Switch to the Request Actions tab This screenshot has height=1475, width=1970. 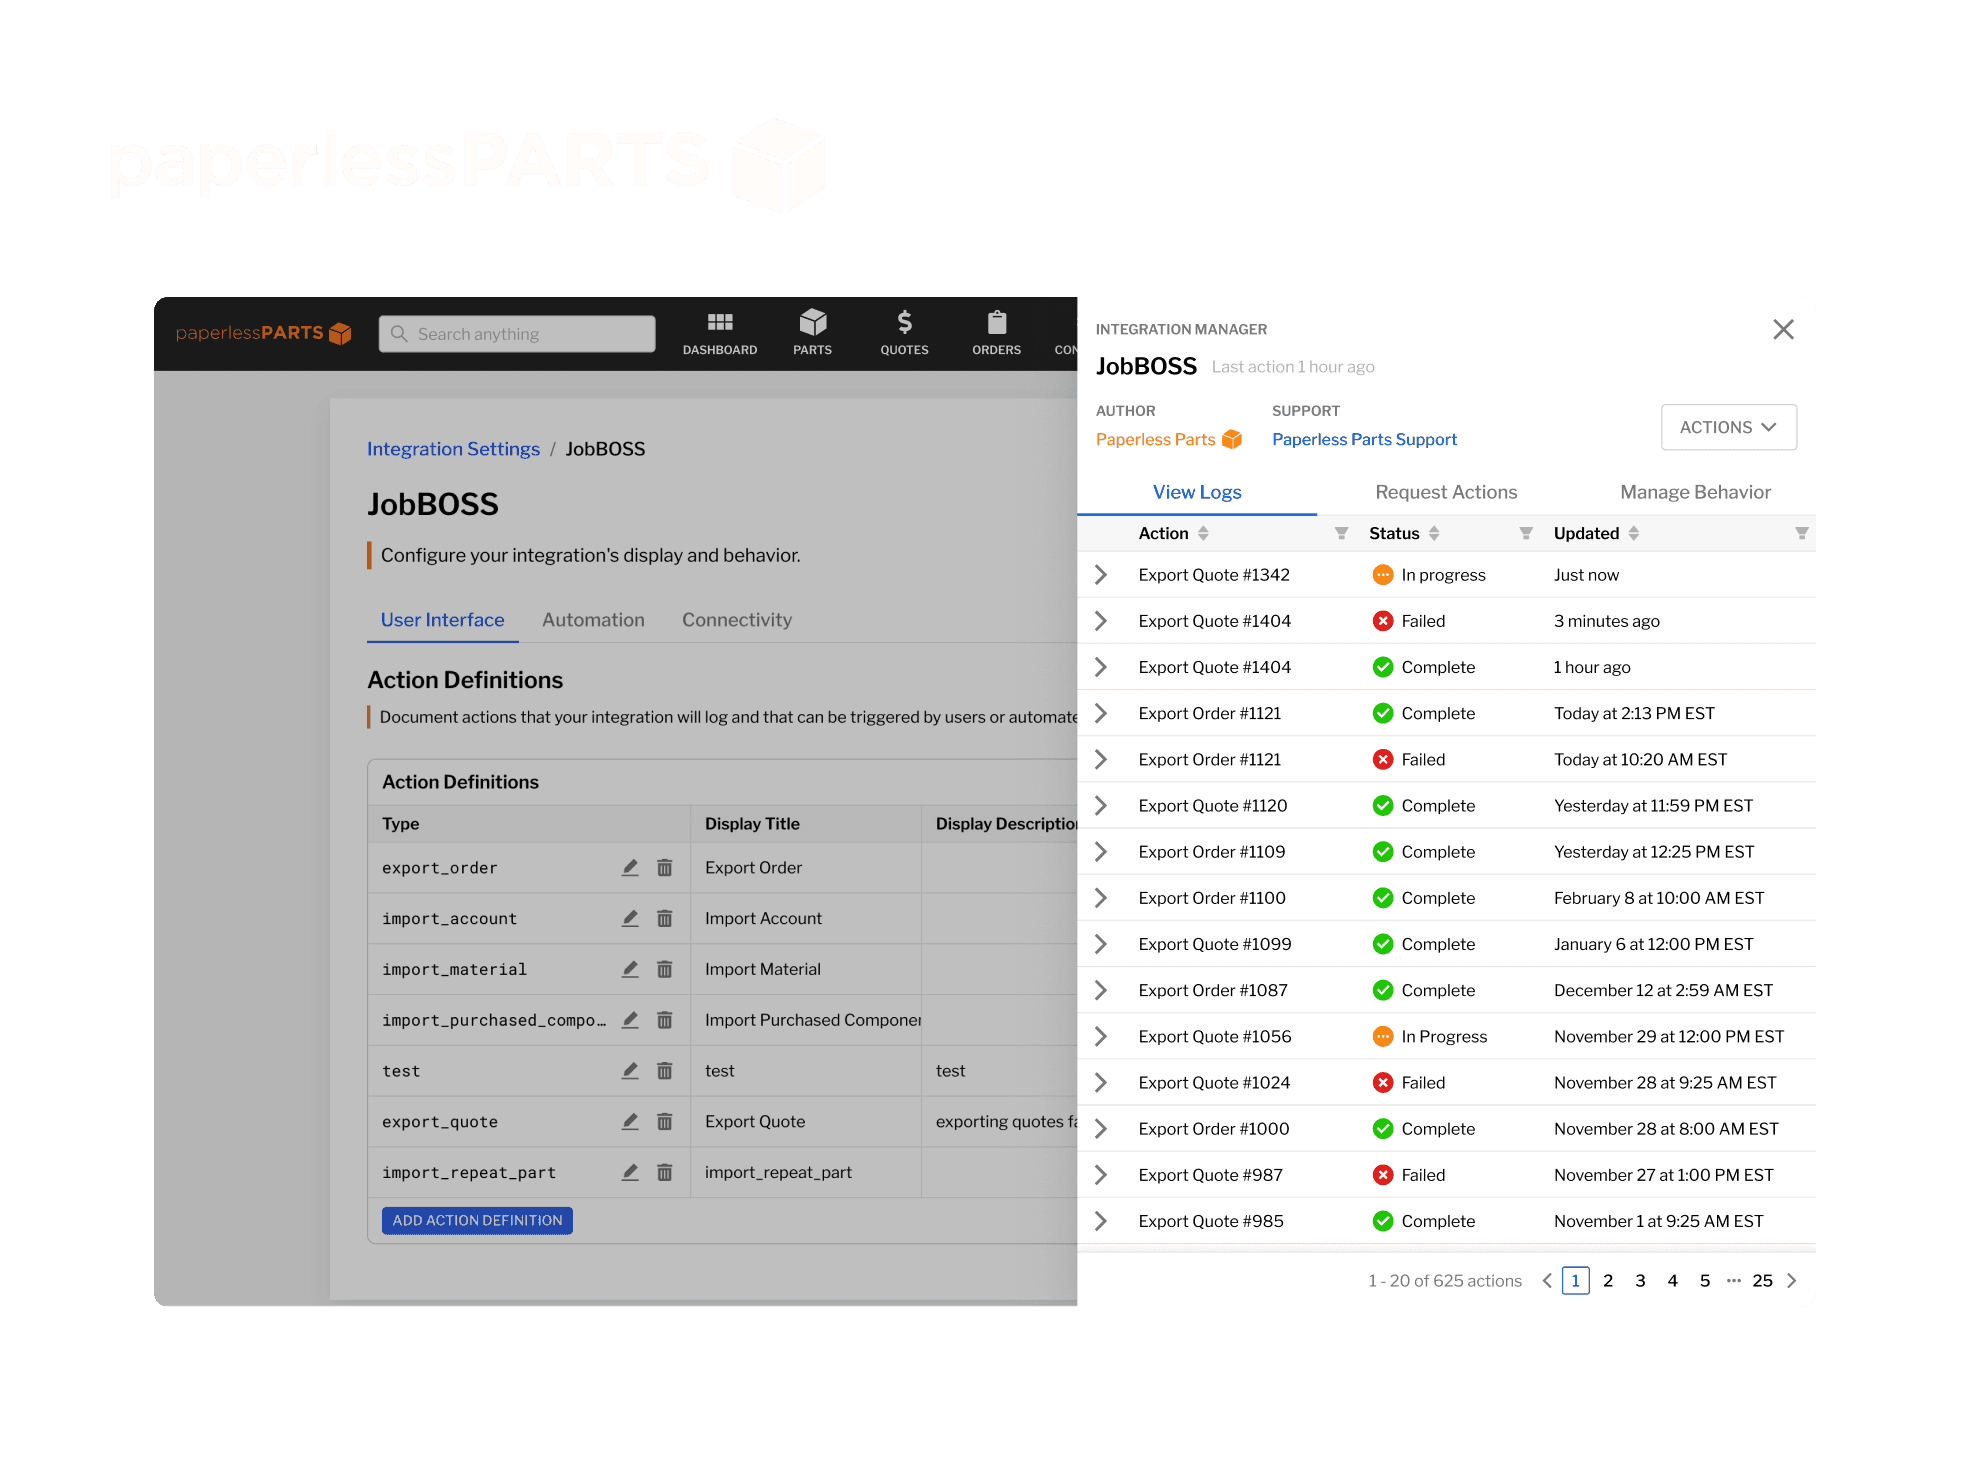1446,492
